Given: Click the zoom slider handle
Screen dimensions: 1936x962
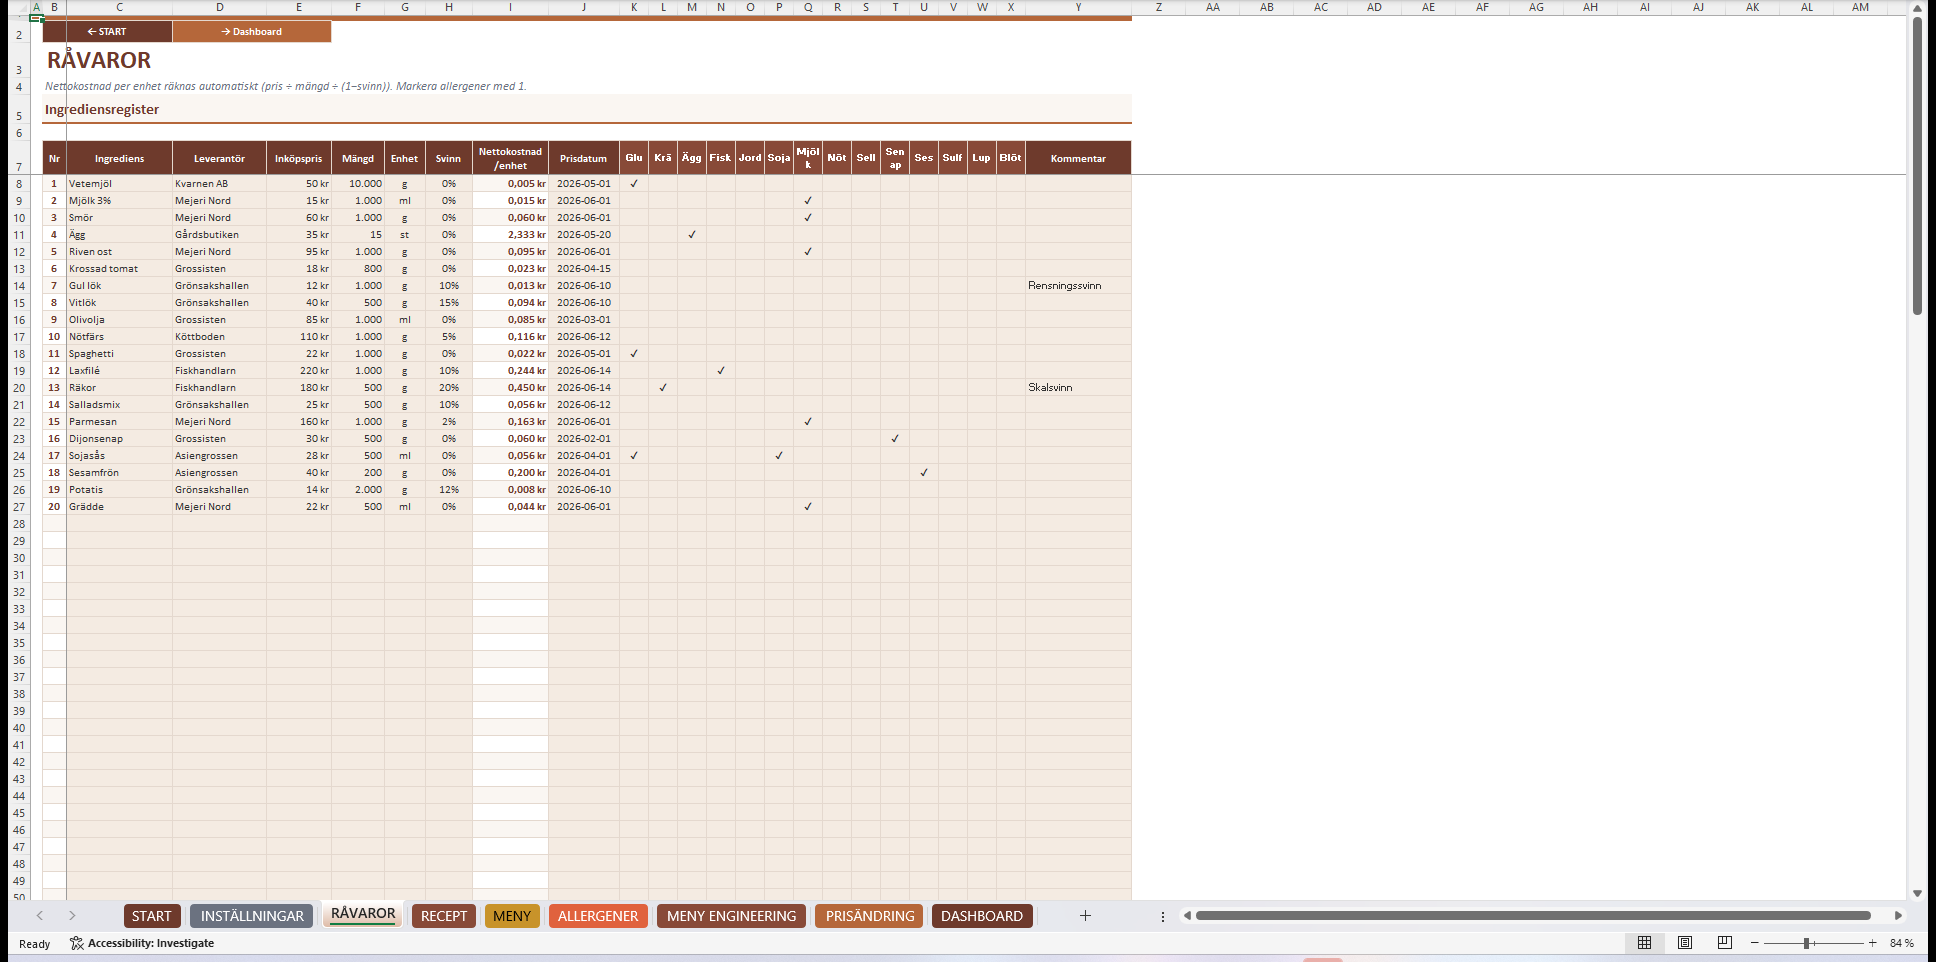Looking at the screenshot, I should 1807,943.
